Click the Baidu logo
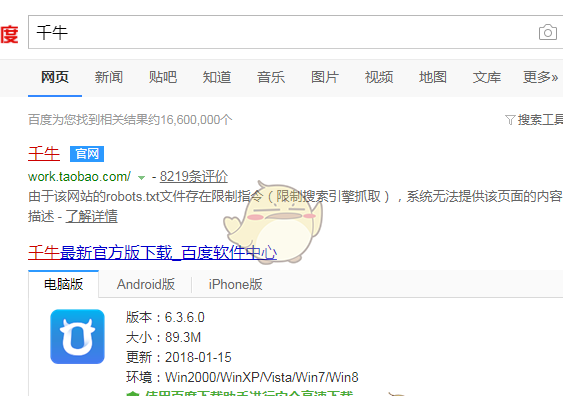This screenshot has width=563, height=396. tap(9, 34)
